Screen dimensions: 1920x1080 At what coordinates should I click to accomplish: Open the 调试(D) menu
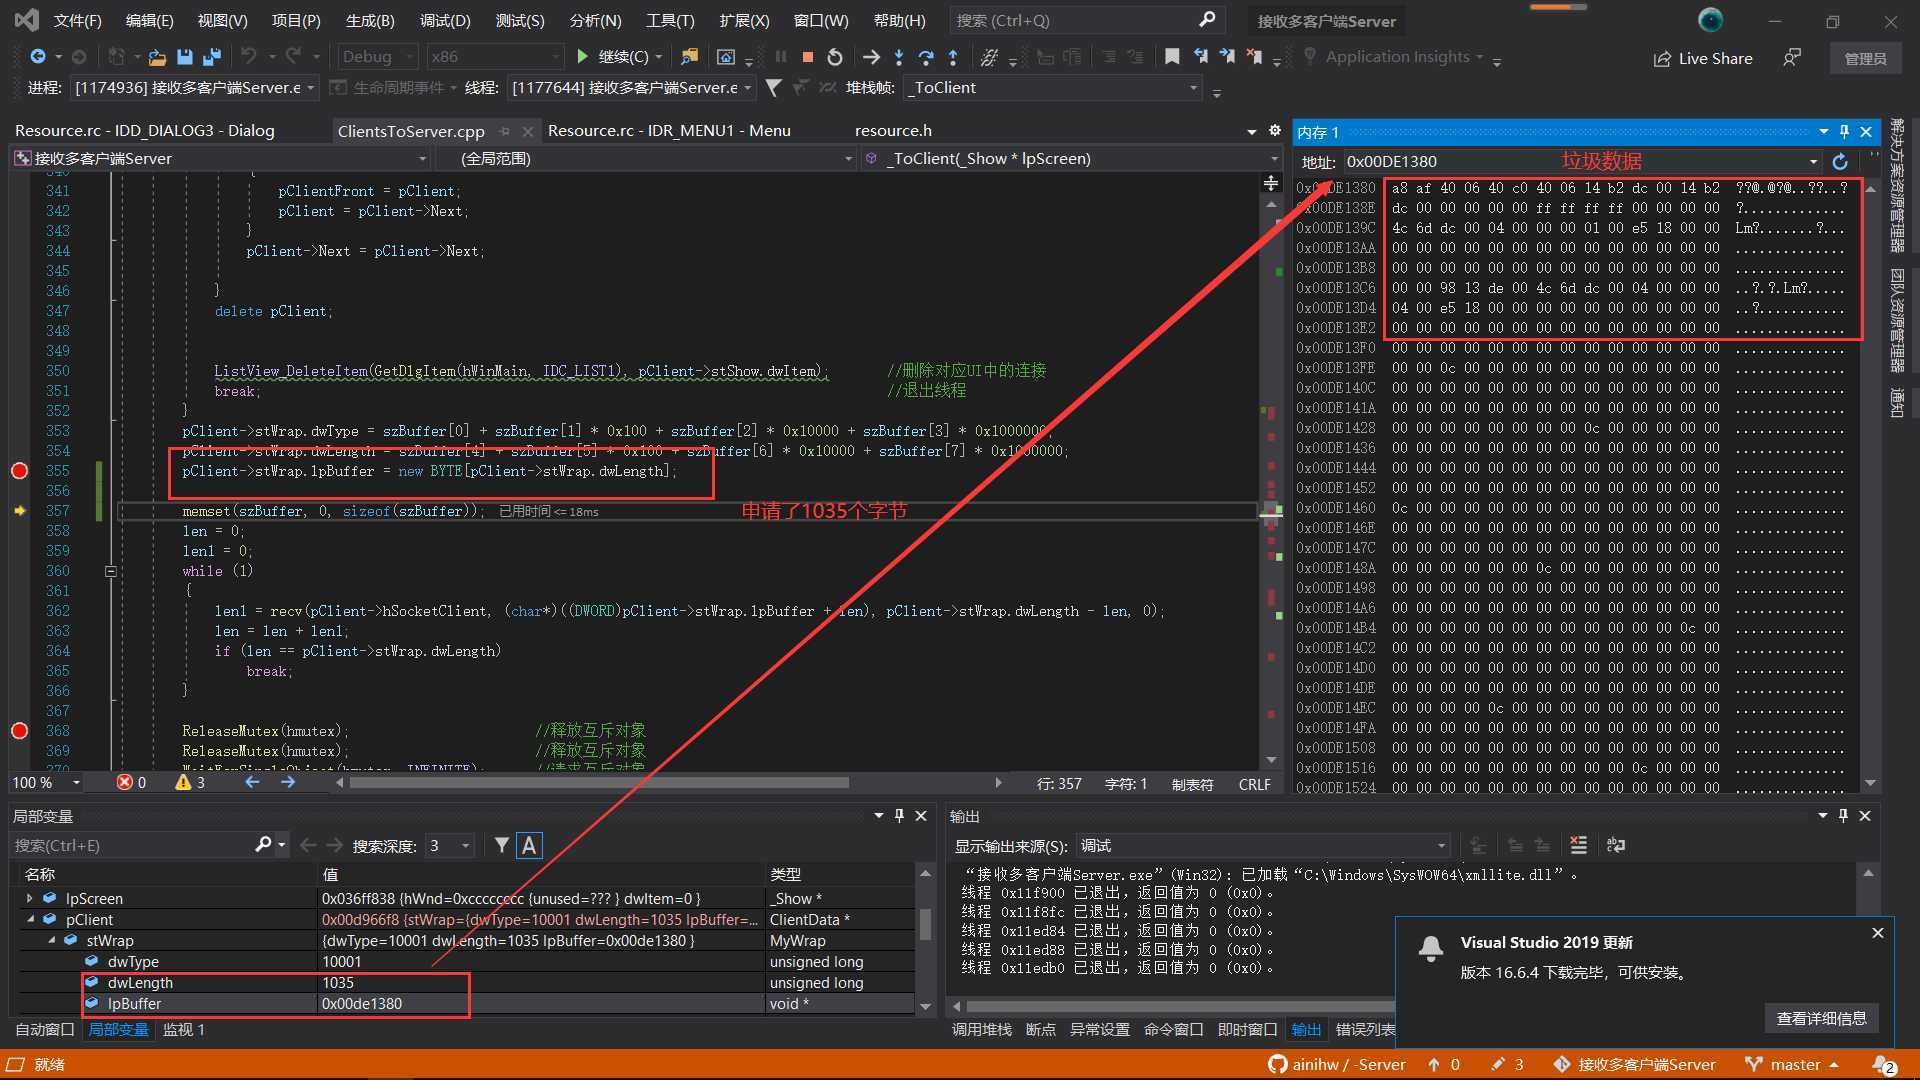[x=445, y=20]
